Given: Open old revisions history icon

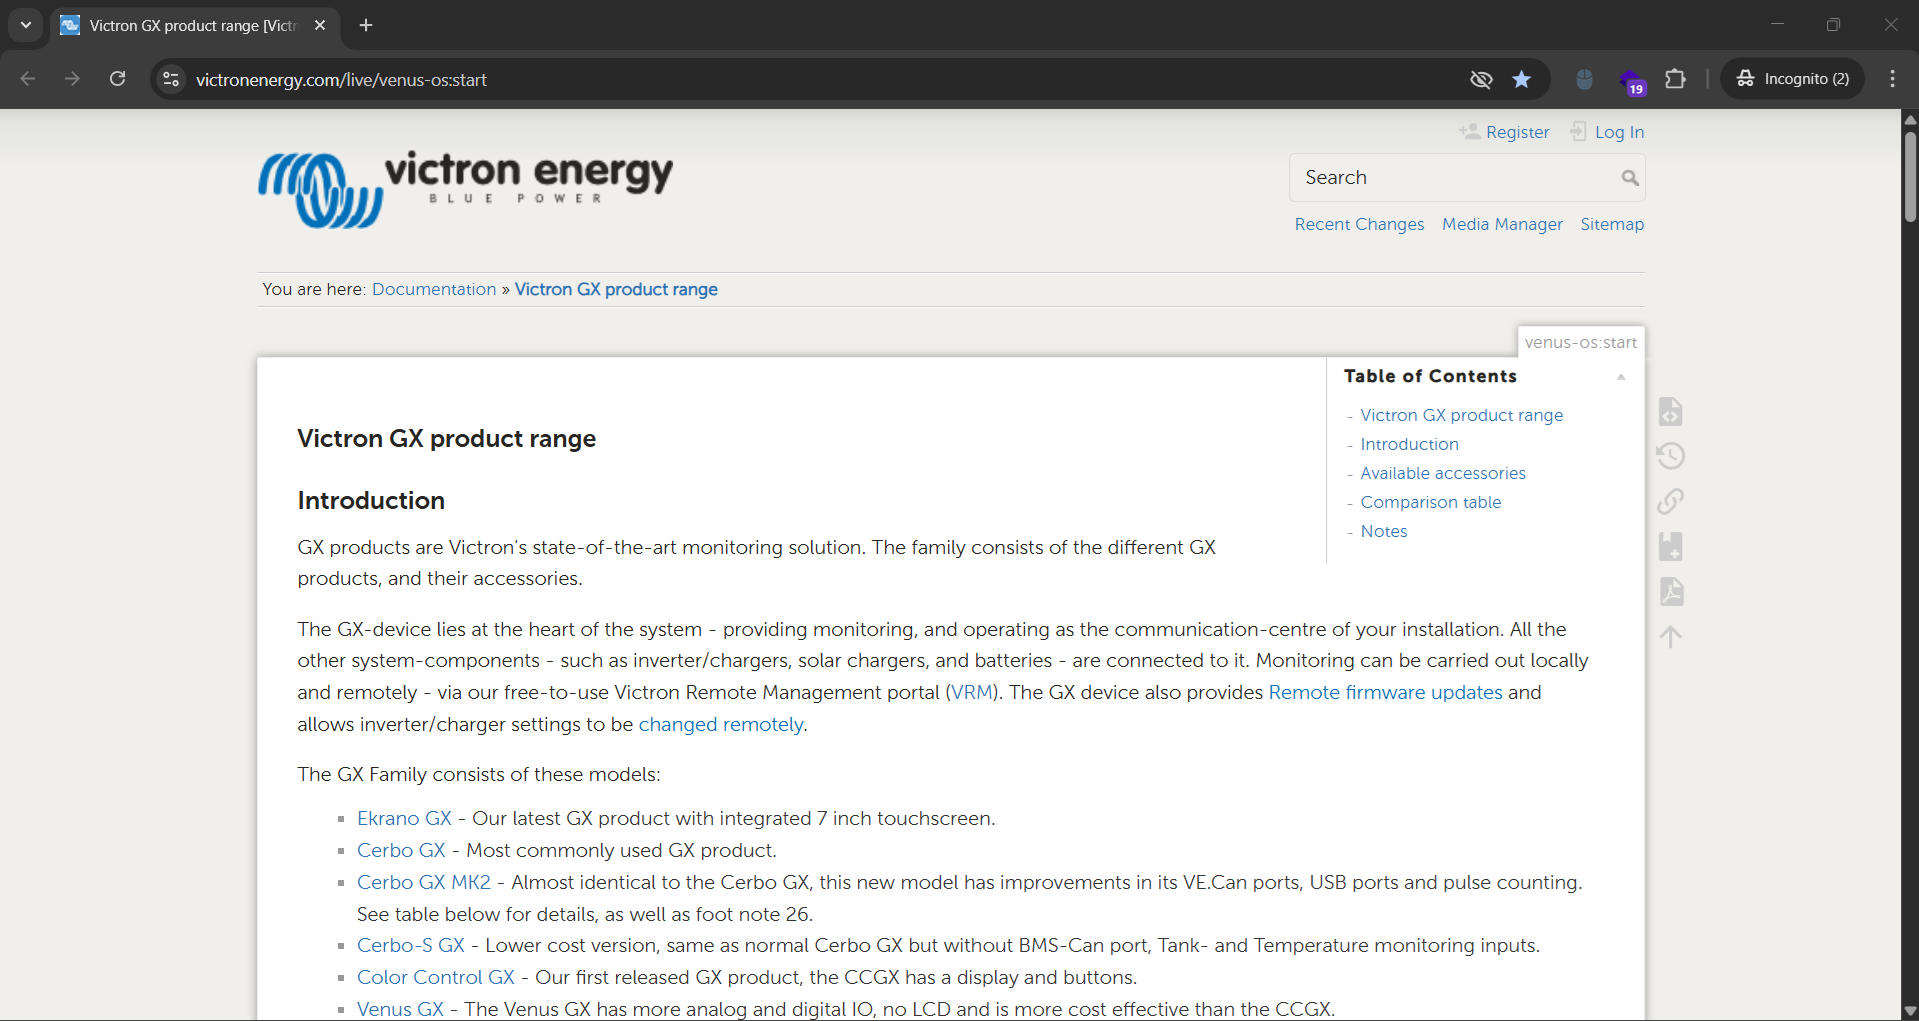Looking at the screenshot, I should point(1671,455).
